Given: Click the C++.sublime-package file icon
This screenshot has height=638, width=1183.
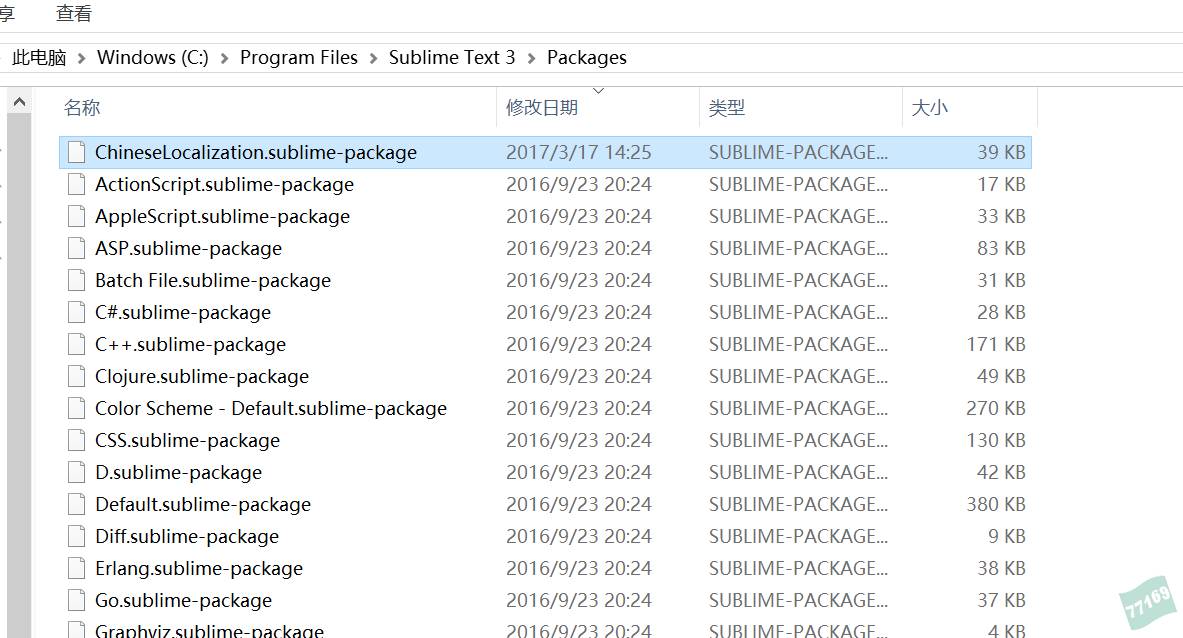Looking at the screenshot, I should [76, 344].
